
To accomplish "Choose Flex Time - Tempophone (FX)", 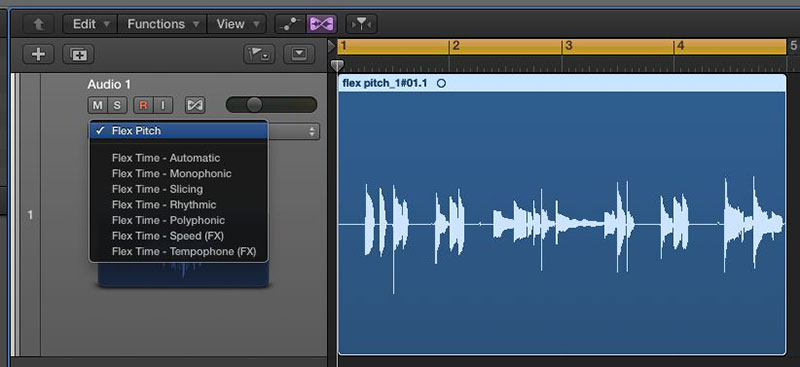I will pyautogui.click(x=179, y=252).
